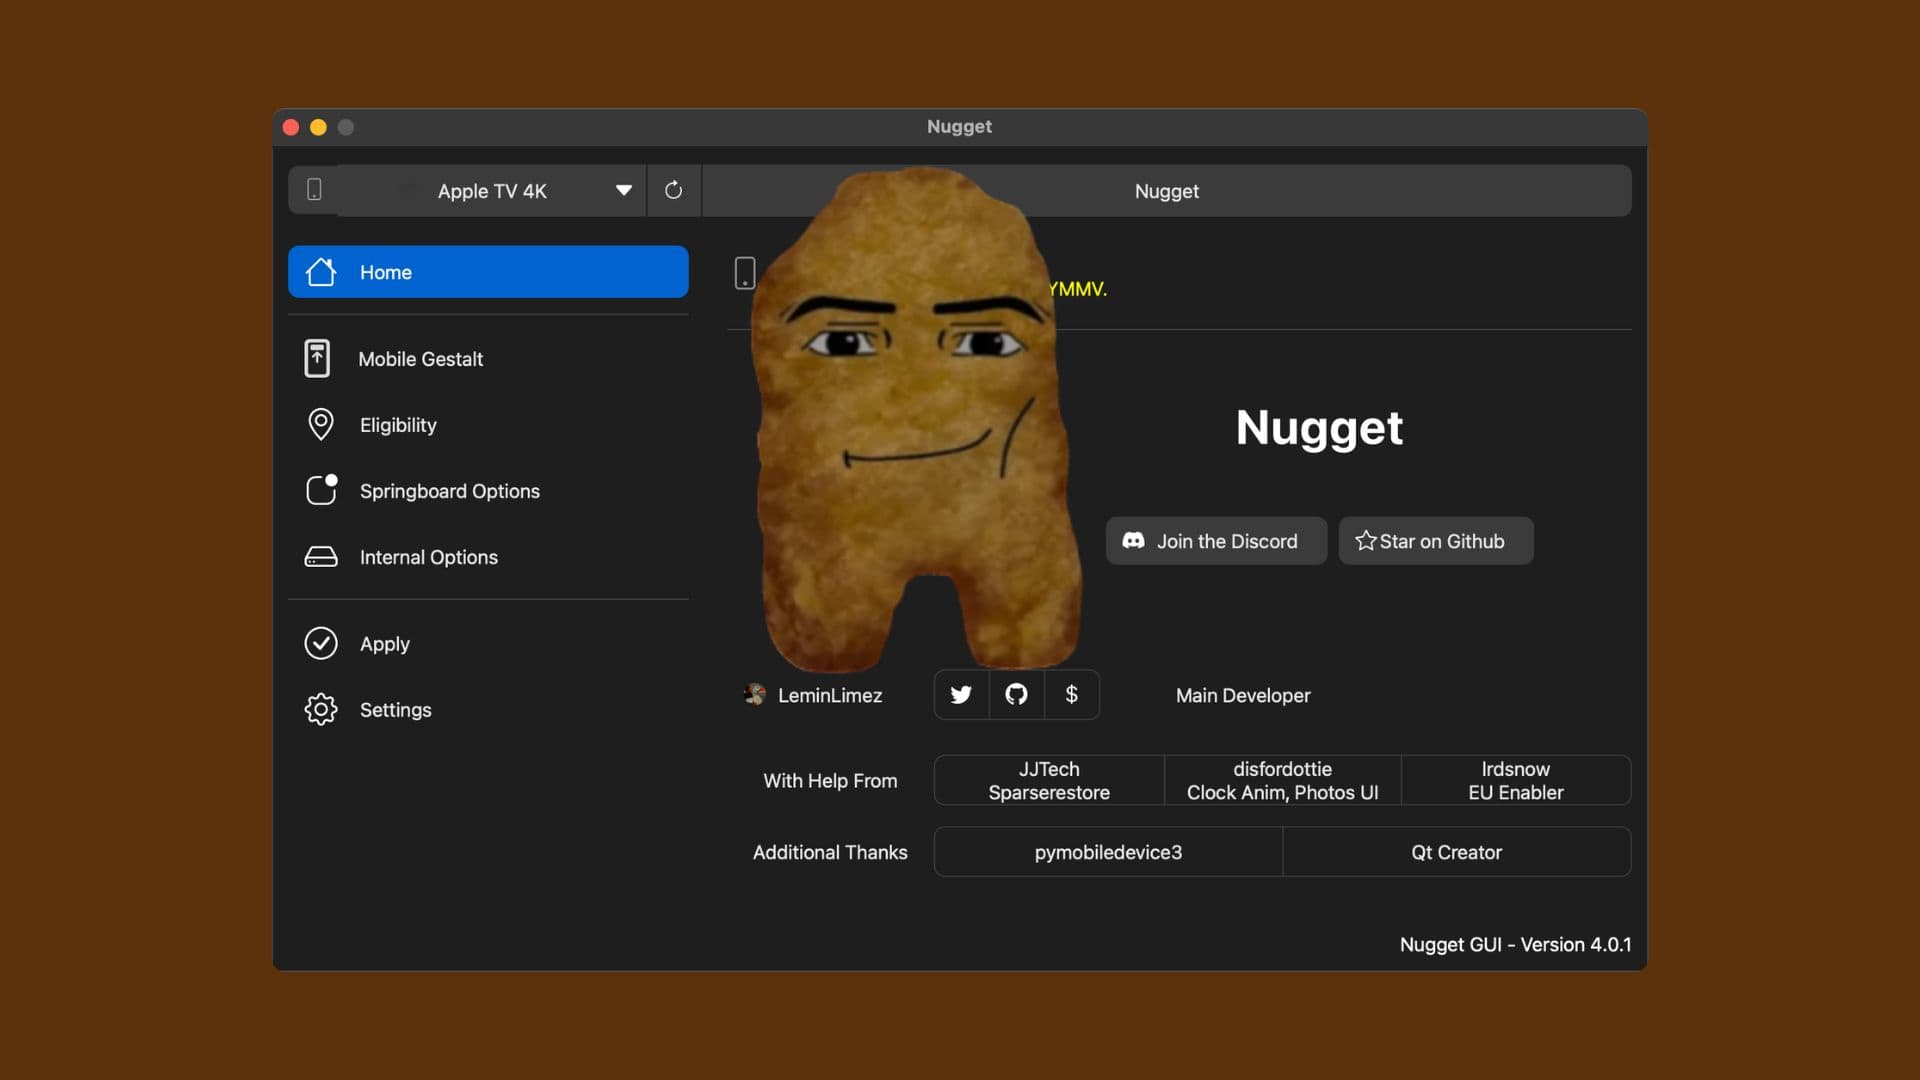Viewport: 1920px width, 1080px height.
Task: Join the Discord server
Action: pos(1214,540)
